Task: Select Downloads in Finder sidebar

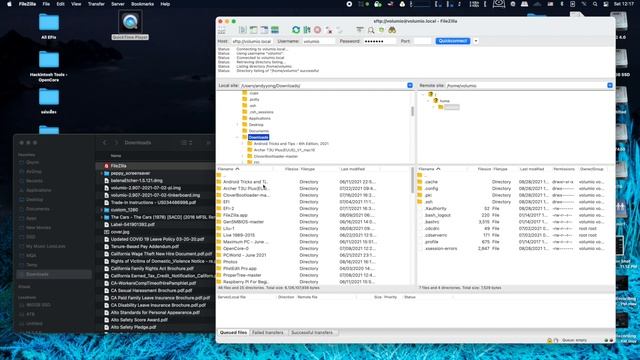Action: point(54,274)
